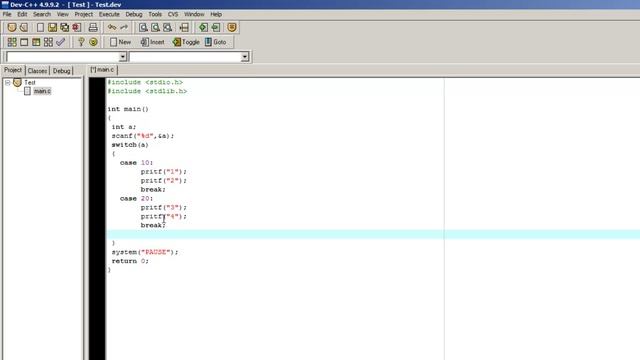Click the Find Next icon
Viewport: 640px width, 360px height.
point(167,27)
